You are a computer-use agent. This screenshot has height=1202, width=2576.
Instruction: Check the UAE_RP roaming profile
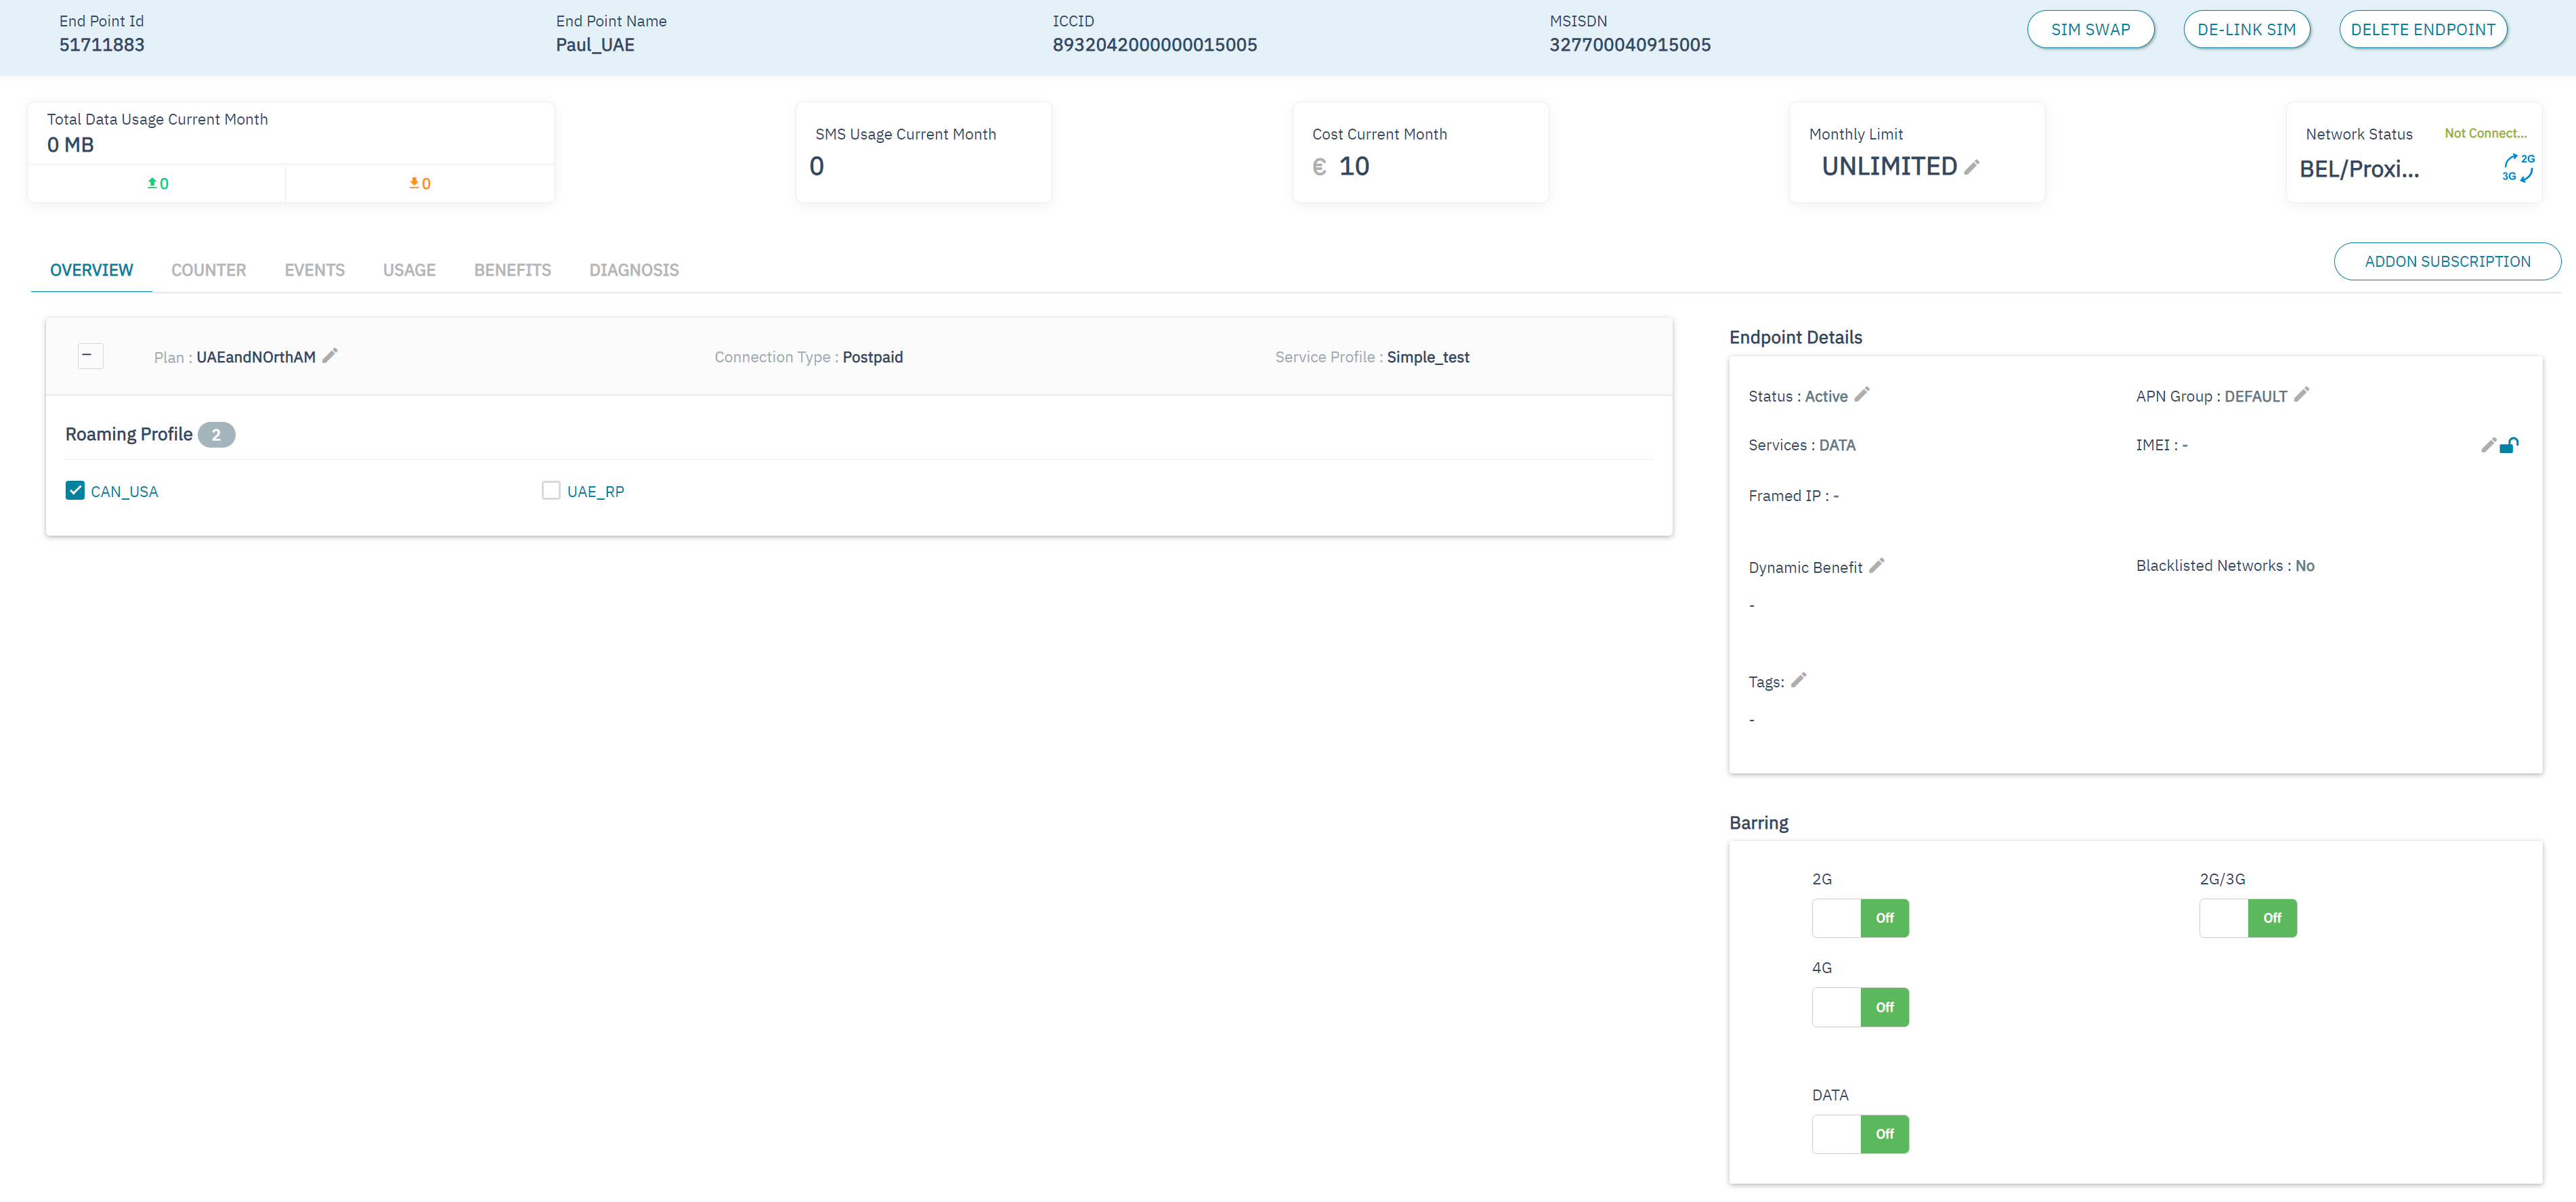click(x=551, y=491)
